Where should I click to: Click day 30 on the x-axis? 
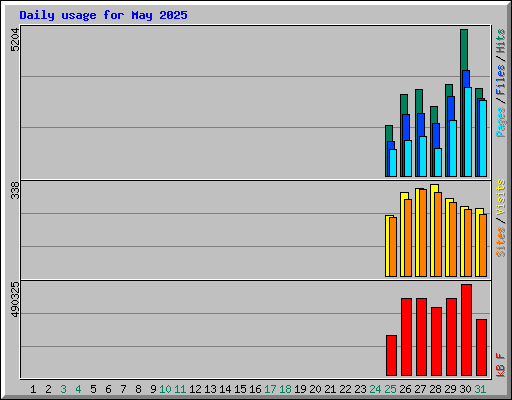(x=465, y=389)
